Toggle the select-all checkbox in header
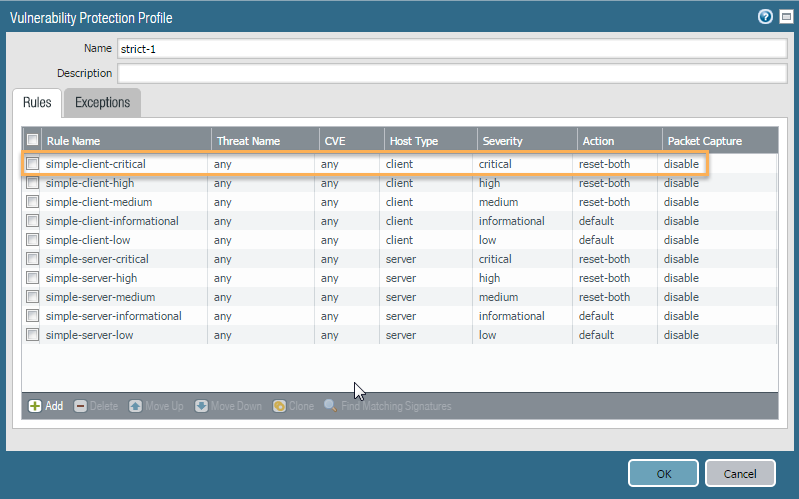 click(x=33, y=140)
